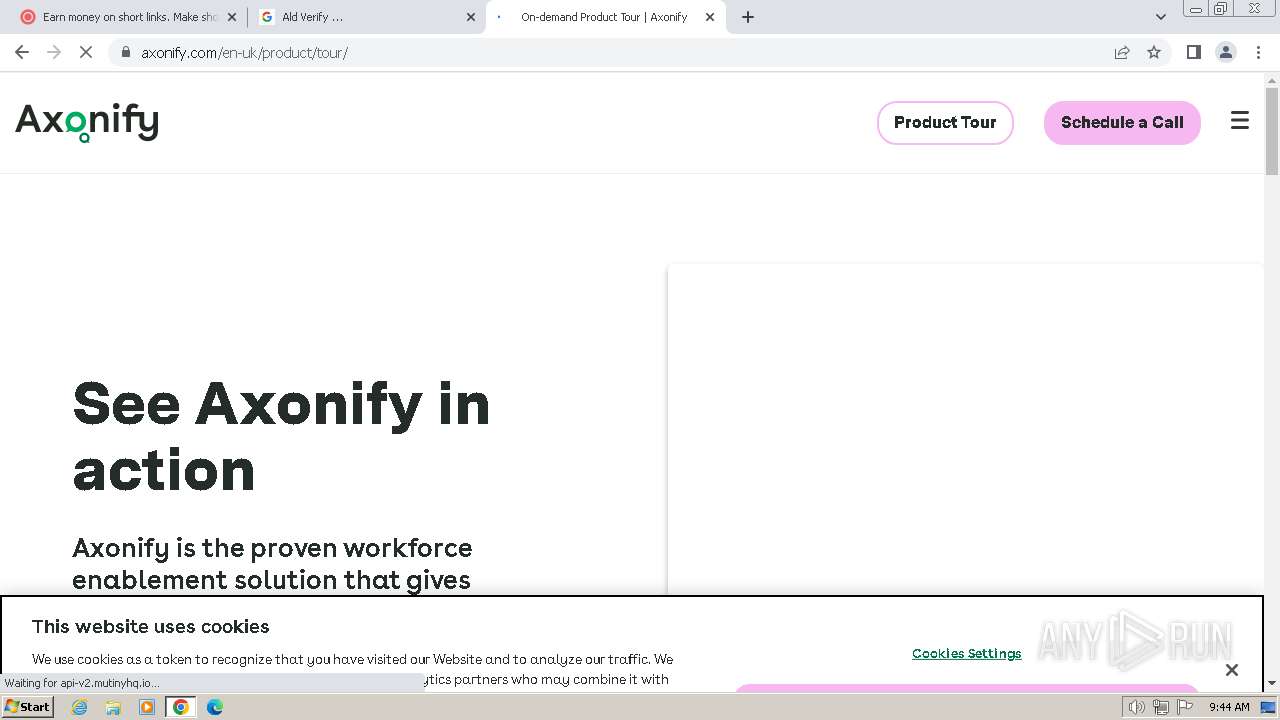Screen dimensions: 1280x720
Task: Click the Product Tour button
Action: tap(945, 122)
